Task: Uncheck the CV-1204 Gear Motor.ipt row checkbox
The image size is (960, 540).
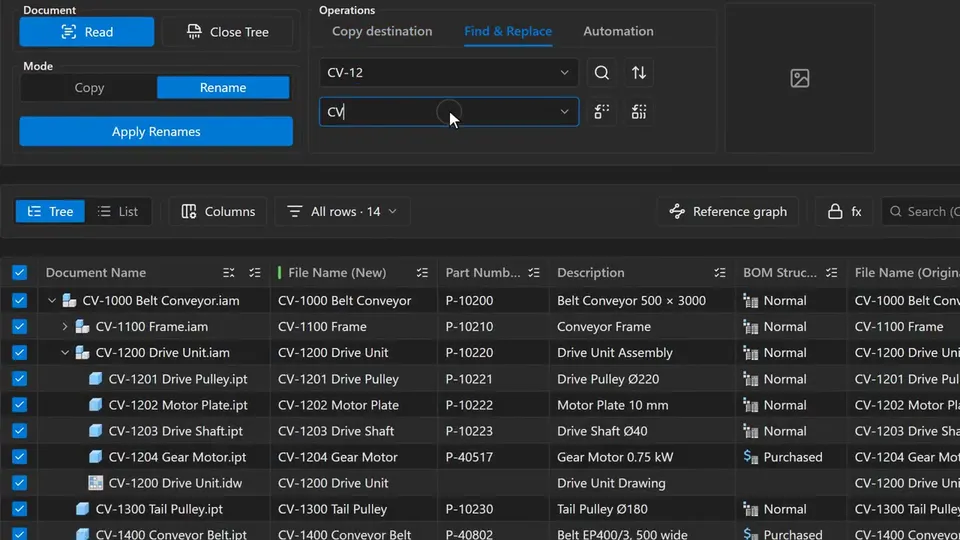Action: pyautogui.click(x=20, y=457)
